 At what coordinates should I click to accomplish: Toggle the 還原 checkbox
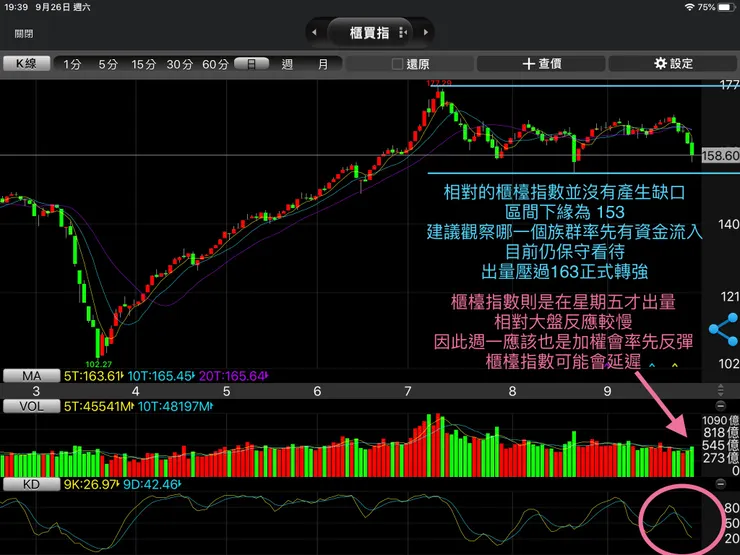[x=397, y=64]
